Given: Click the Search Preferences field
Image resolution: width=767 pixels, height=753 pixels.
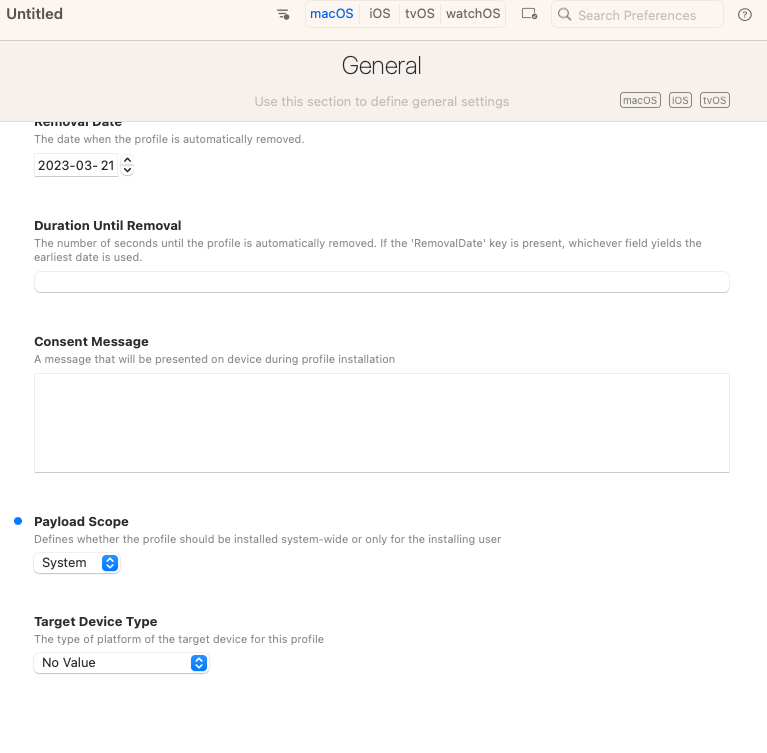Looking at the screenshot, I should 645,15.
